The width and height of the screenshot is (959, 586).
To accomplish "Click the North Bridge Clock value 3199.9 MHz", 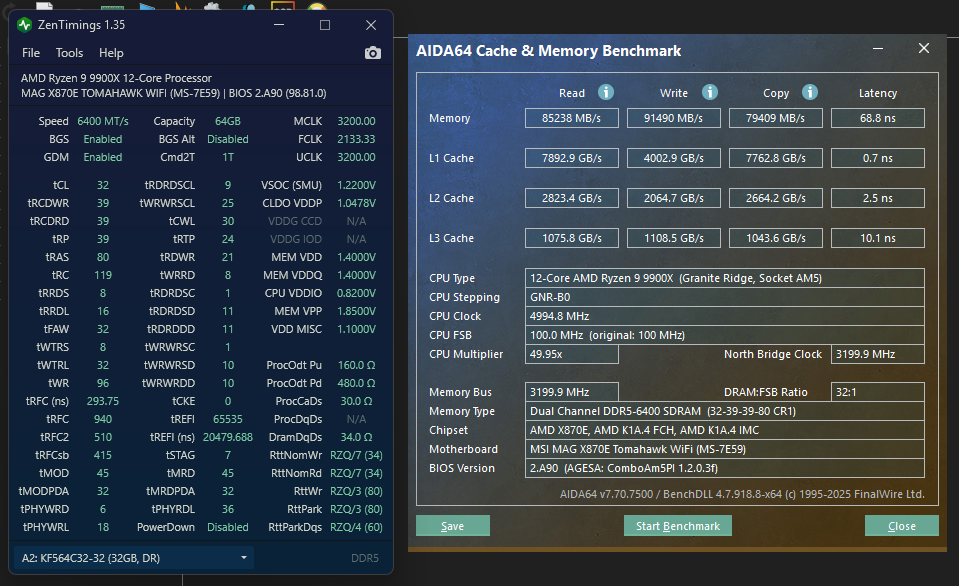I will (x=878, y=354).
